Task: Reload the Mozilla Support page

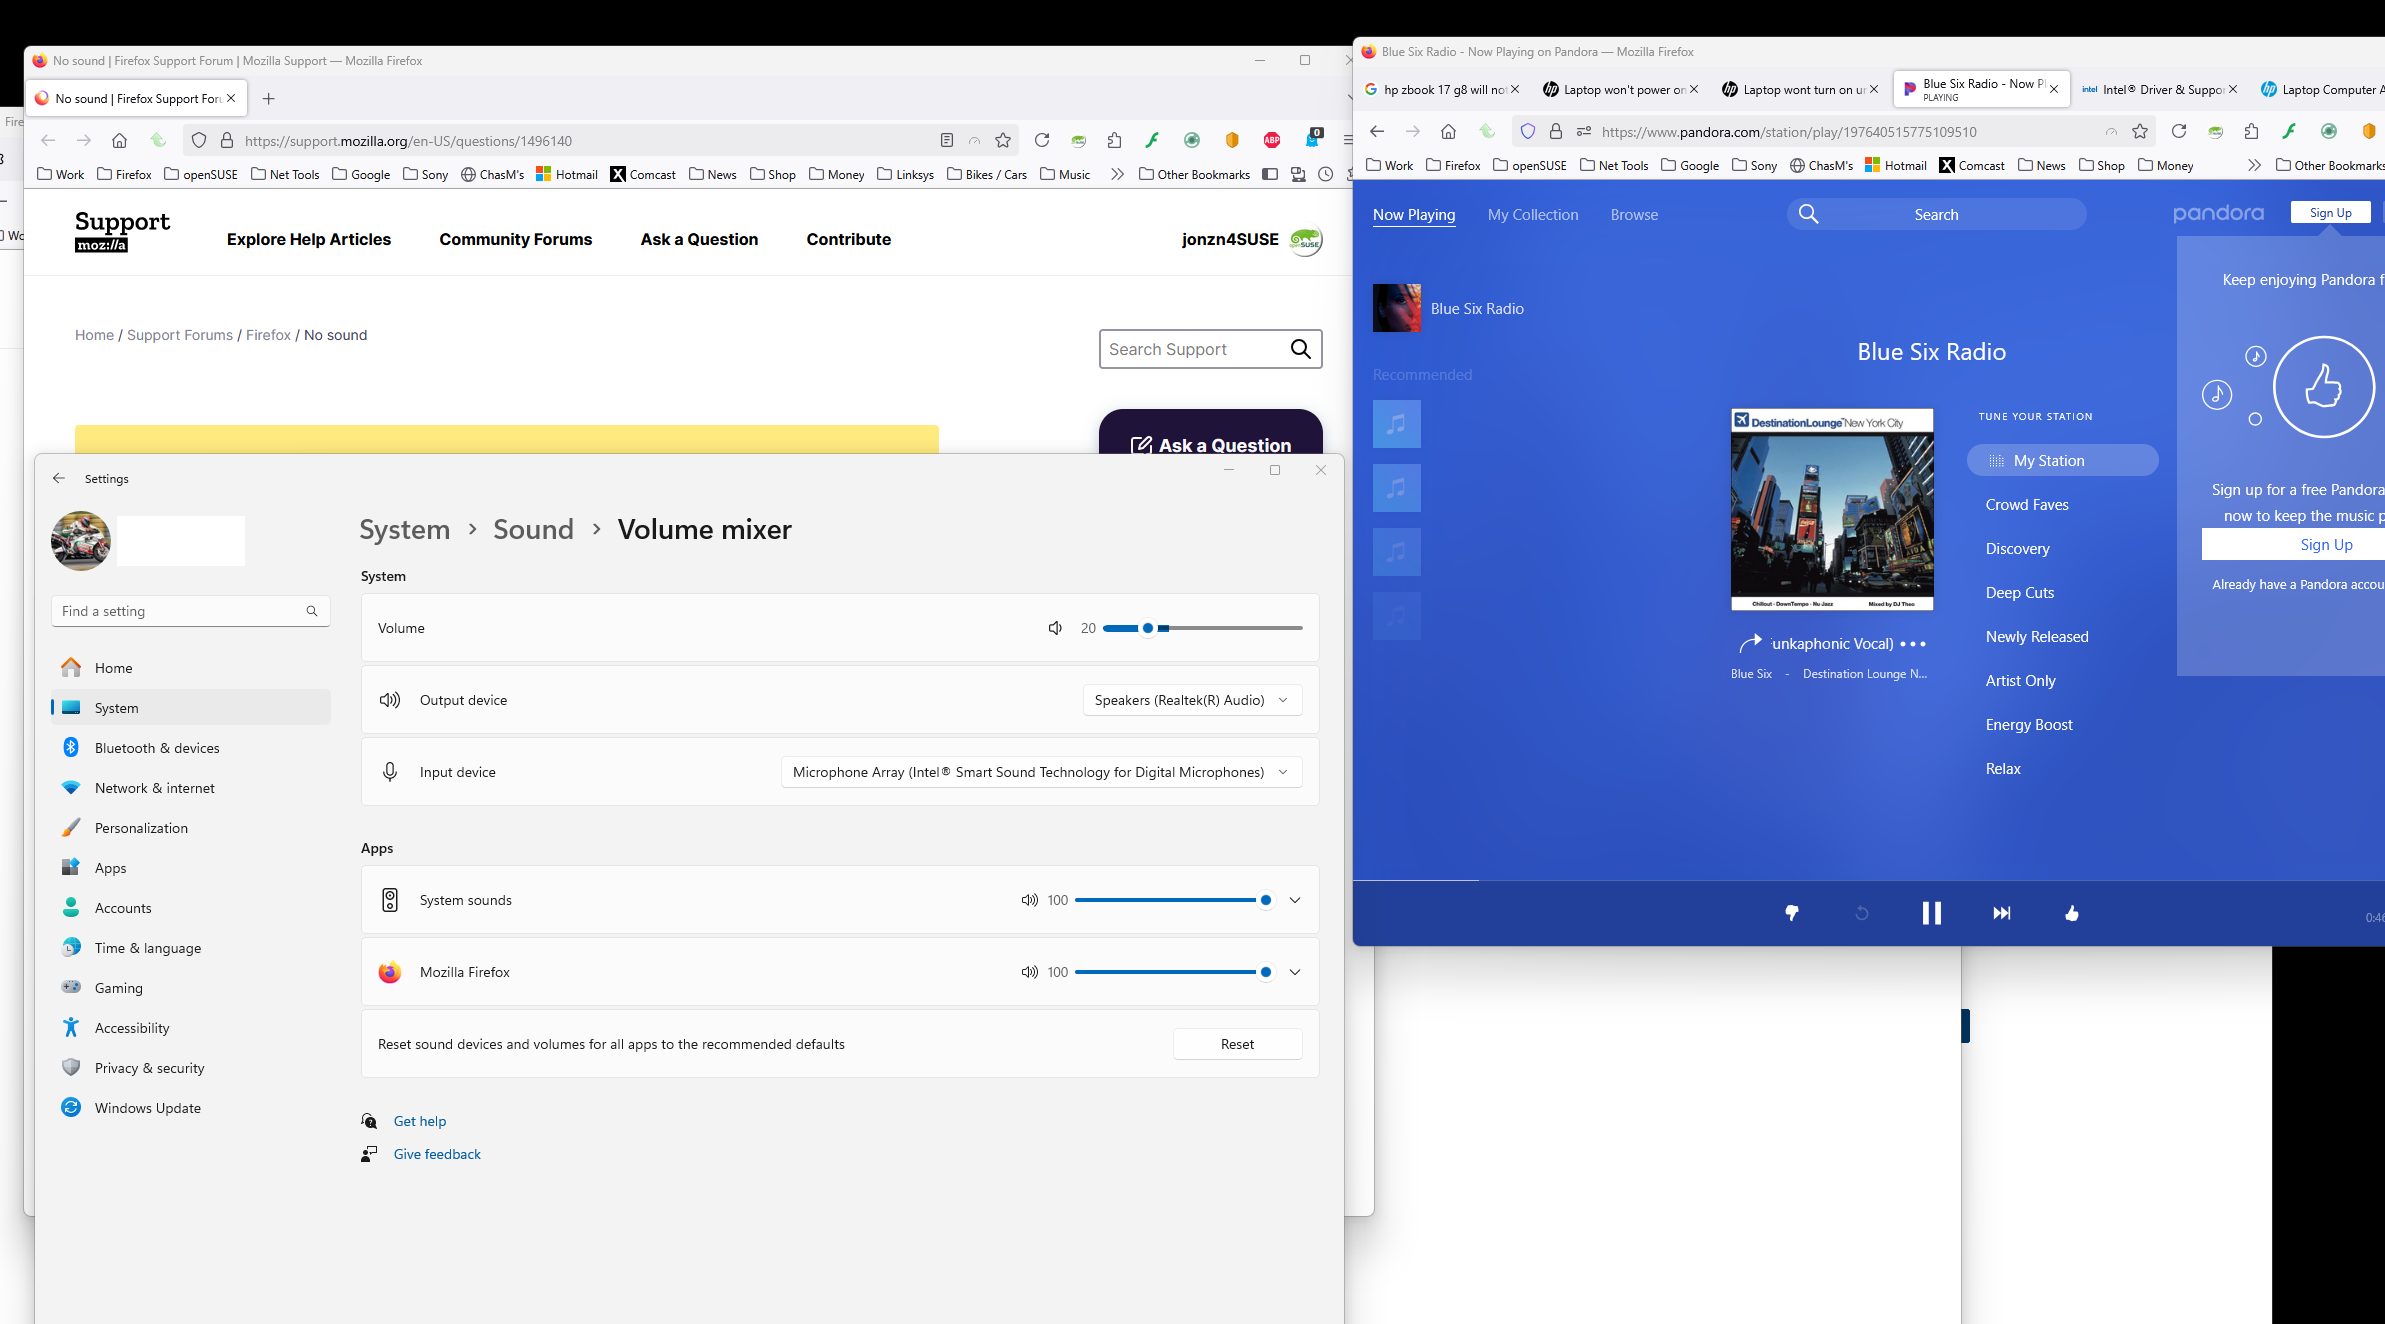Action: coord(1042,140)
